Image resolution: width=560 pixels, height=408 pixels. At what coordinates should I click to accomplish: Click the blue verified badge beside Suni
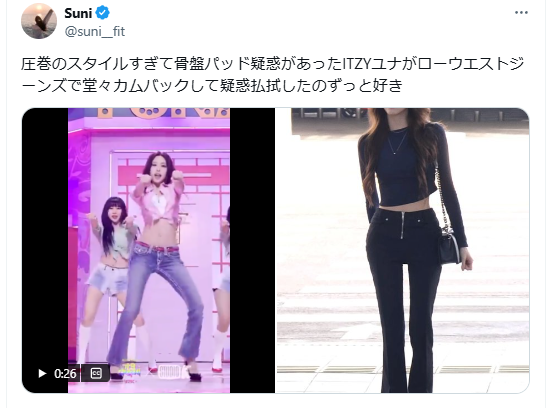click(103, 13)
